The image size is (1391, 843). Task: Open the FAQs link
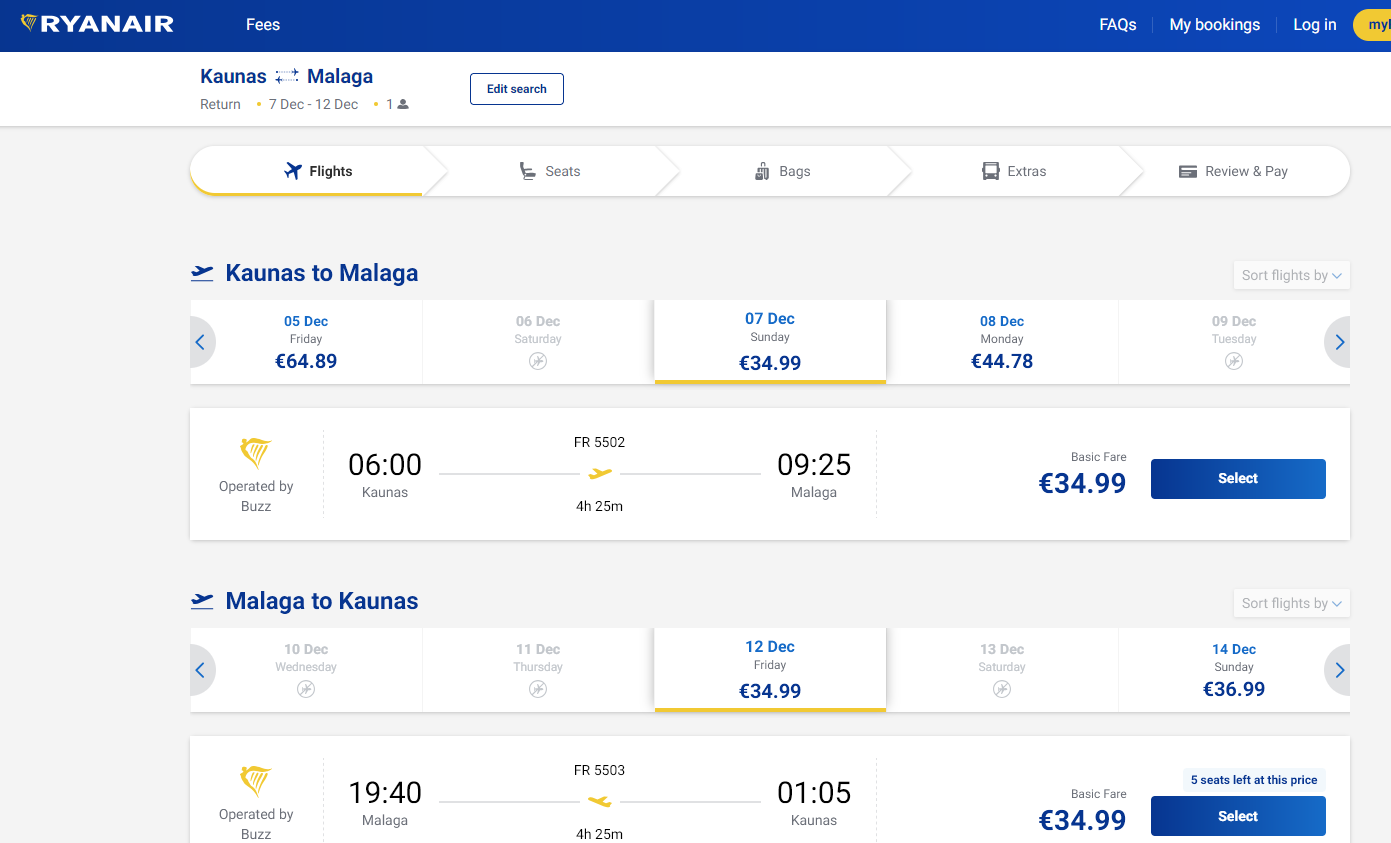coord(1117,25)
